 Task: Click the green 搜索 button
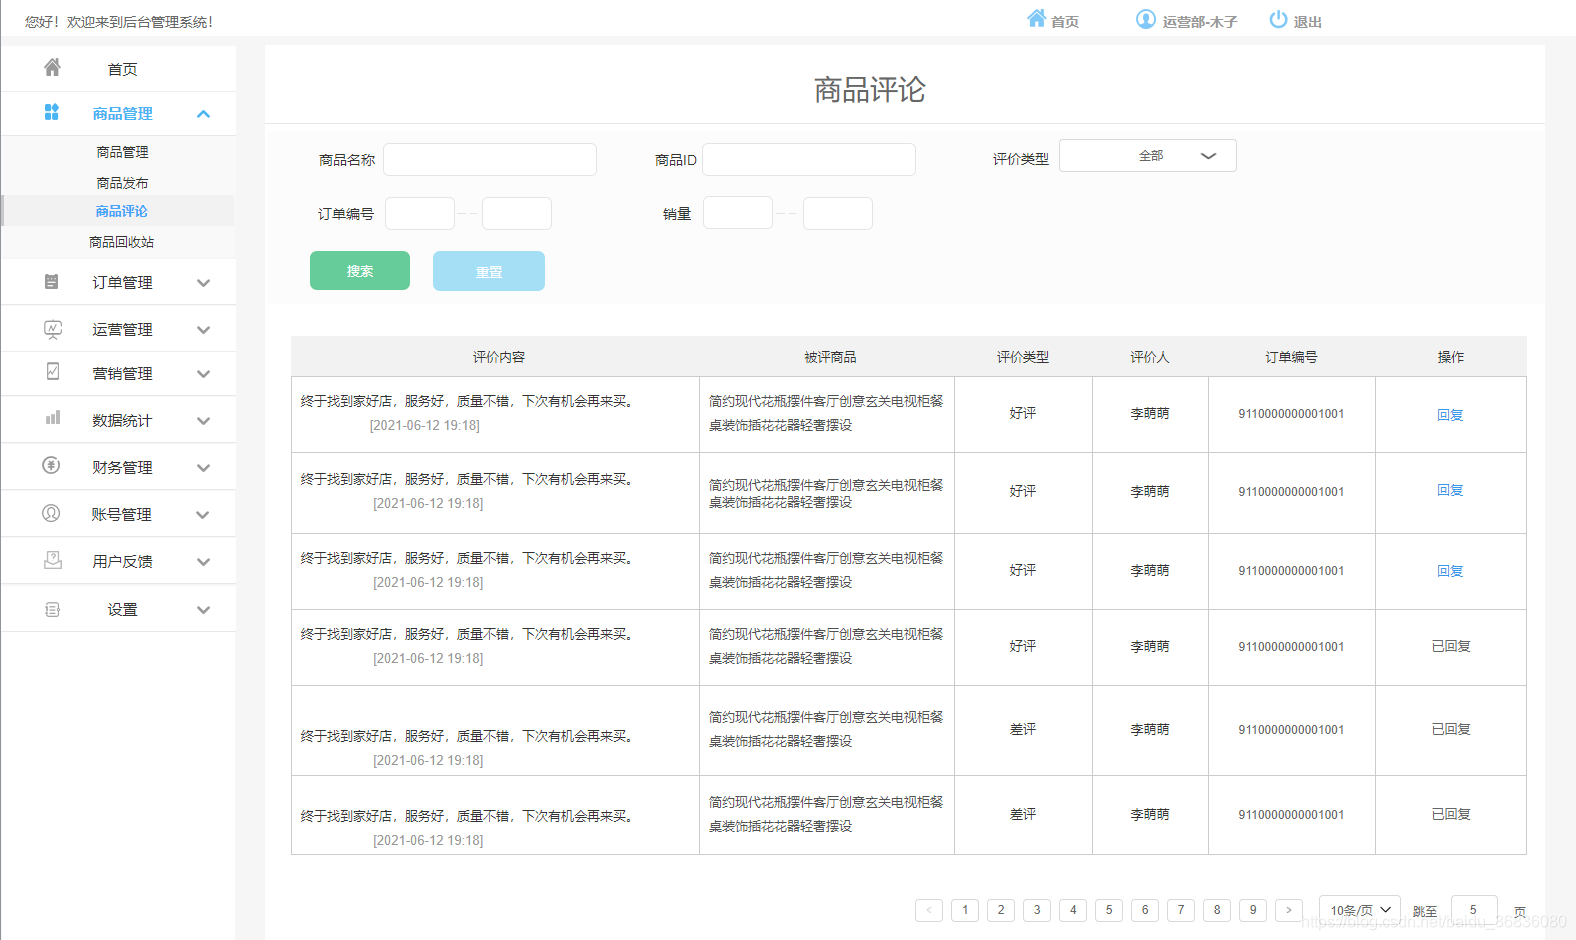point(360,271)
